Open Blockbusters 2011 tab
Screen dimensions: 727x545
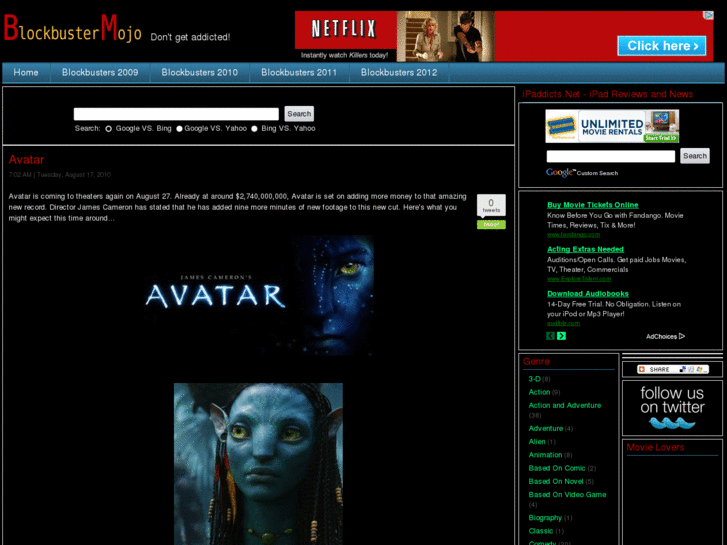299,72
